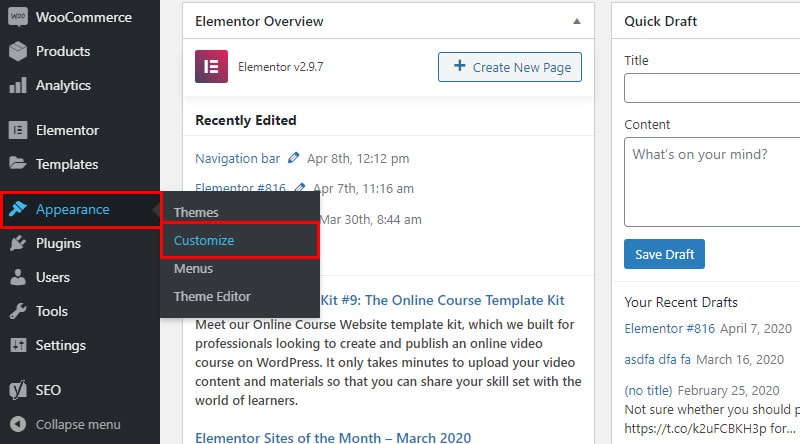Choose Theme Editor in the submenu
The height and width of the screenshot is (444, 800).
pyautogui.click(x=212, y=297)
